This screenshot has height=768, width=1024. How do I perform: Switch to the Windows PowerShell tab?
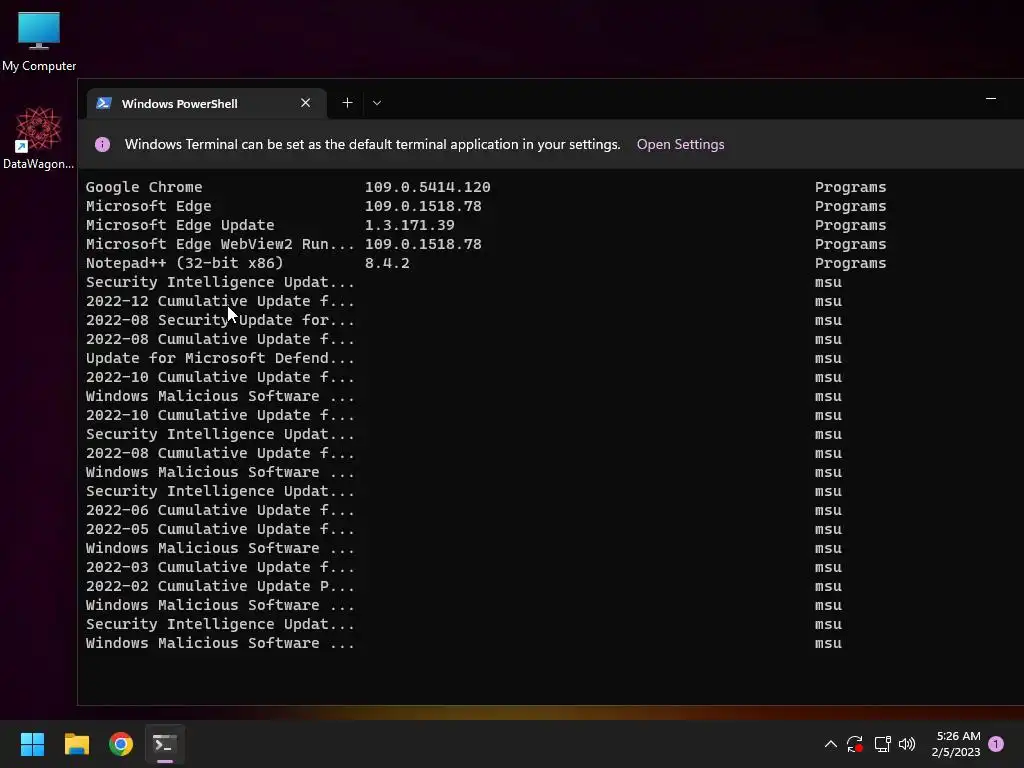pos(206,103)
